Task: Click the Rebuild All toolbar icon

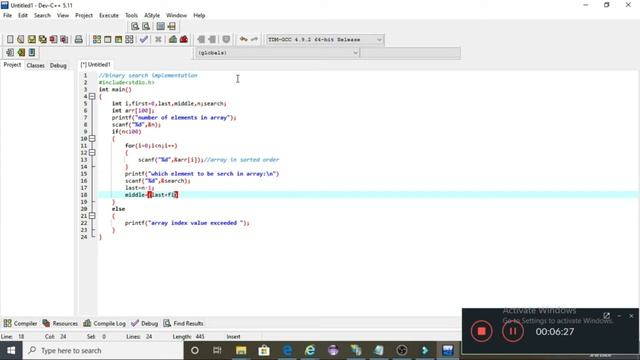Action: (129, 40)
